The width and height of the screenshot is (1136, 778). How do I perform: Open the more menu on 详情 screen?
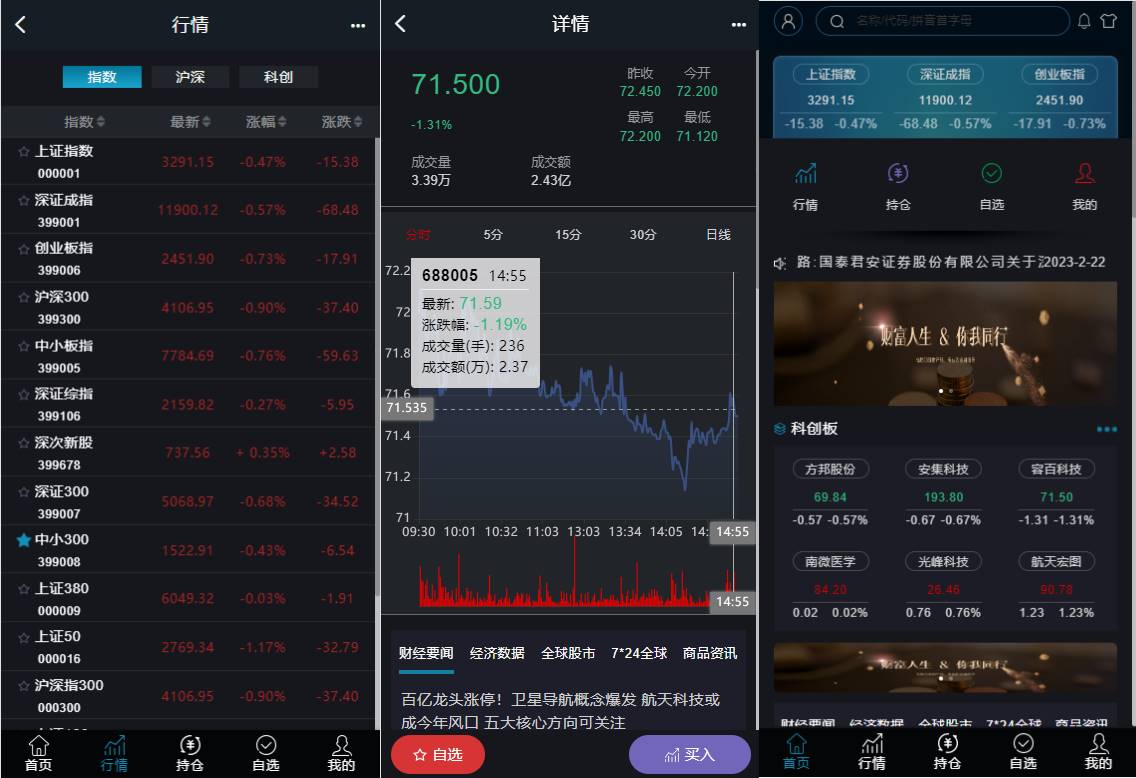[738, 25]
